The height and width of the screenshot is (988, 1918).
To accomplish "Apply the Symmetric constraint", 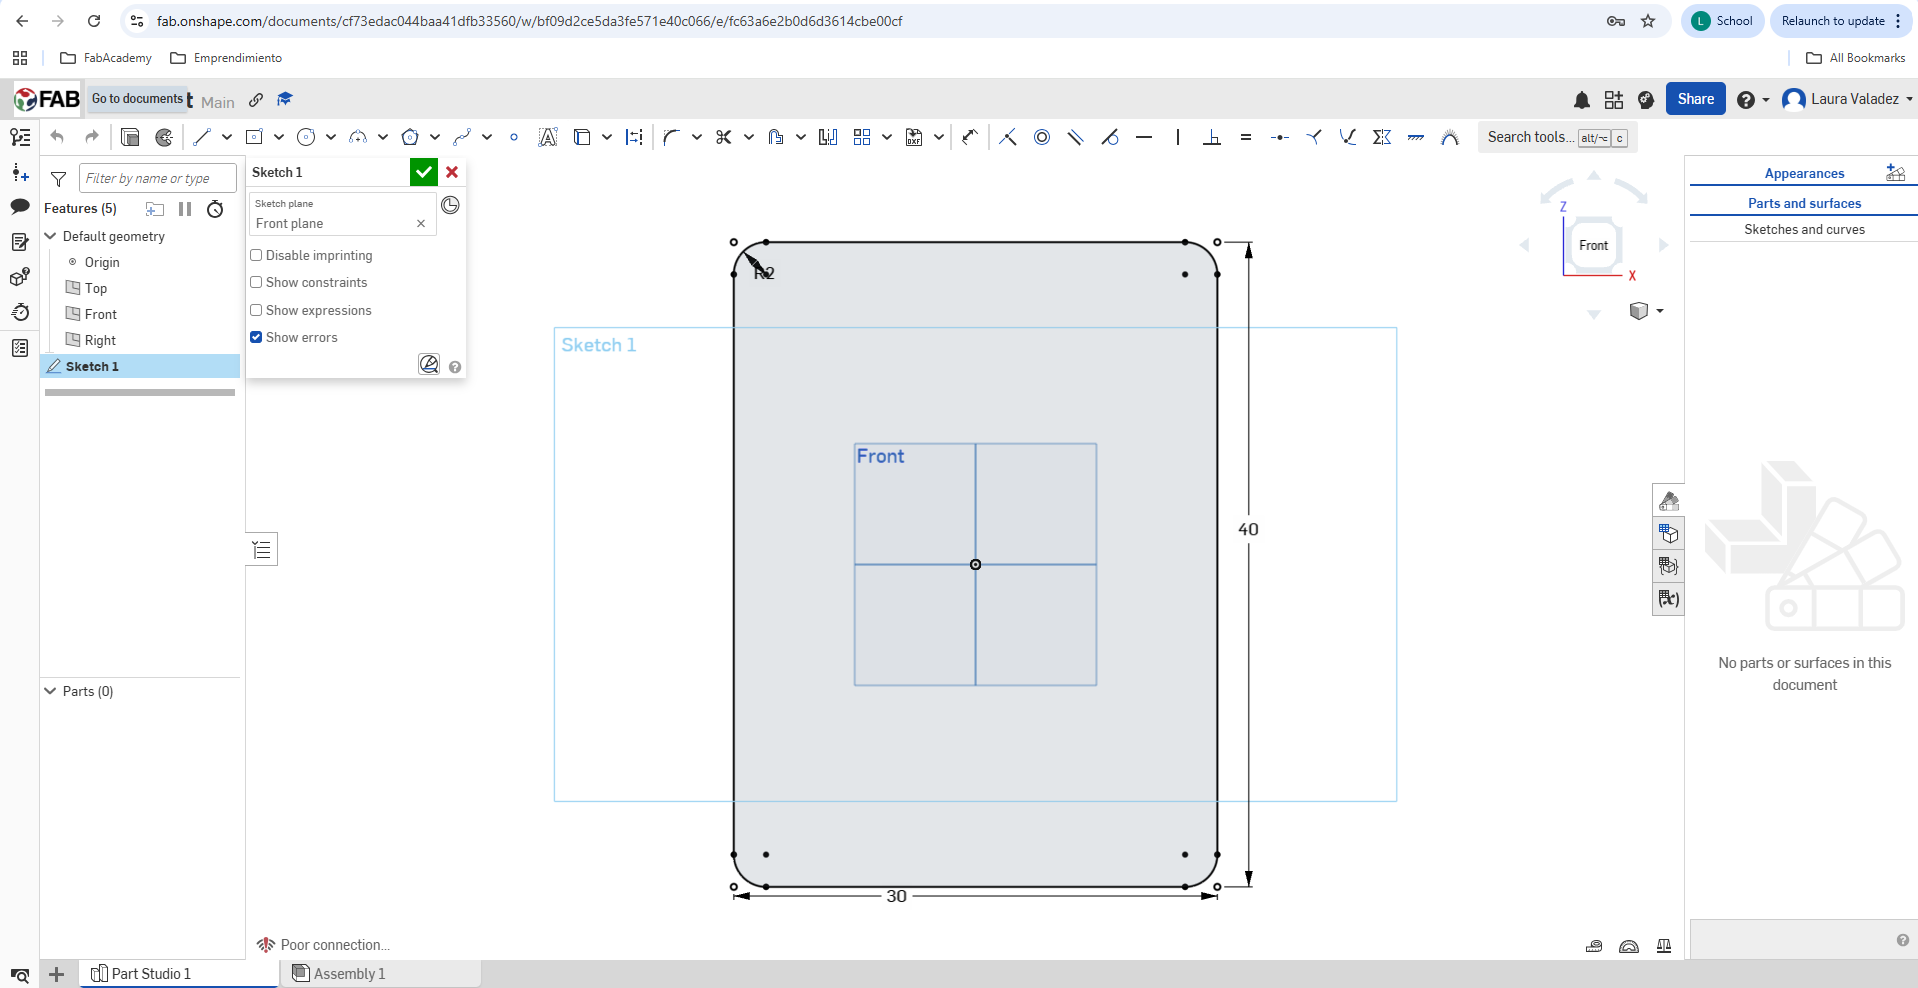I will (x=1382, y=137).
